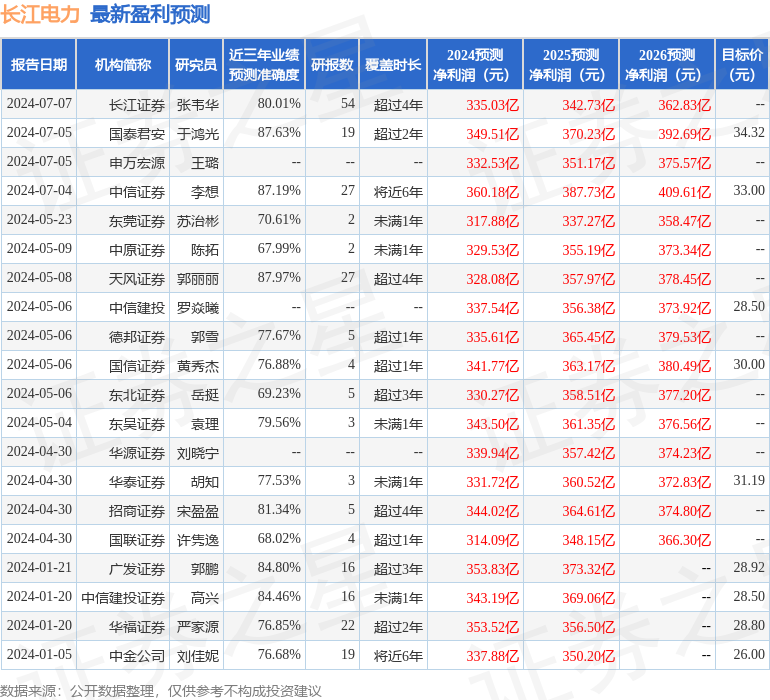Click the 中信建投证券 institution cell
770x700 pixels.
coord(123,597)
